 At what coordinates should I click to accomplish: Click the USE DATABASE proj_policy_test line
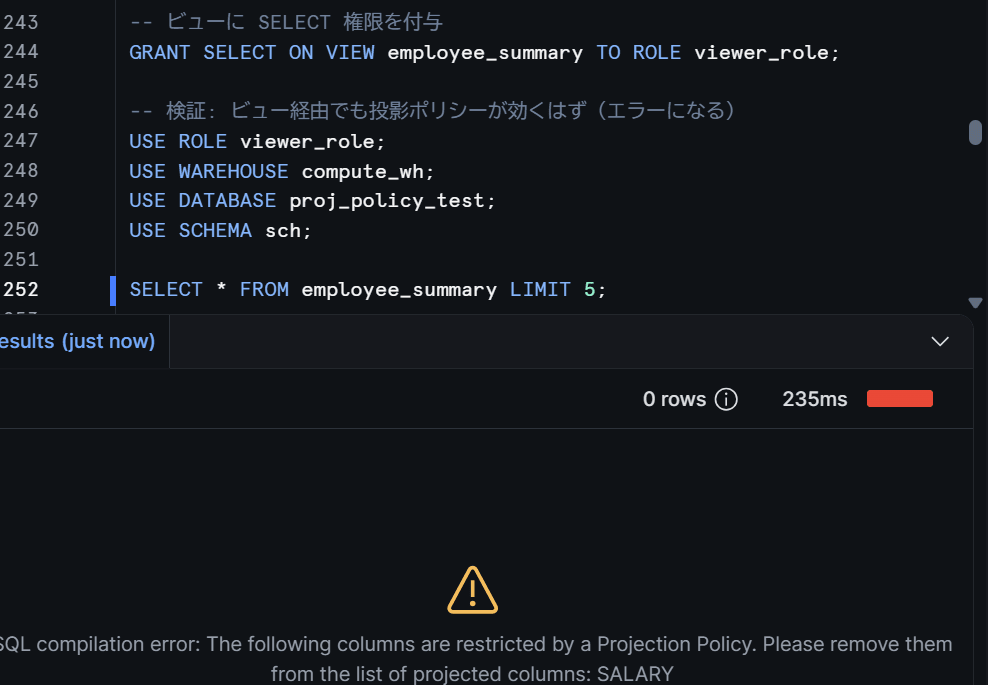point(312,200)
